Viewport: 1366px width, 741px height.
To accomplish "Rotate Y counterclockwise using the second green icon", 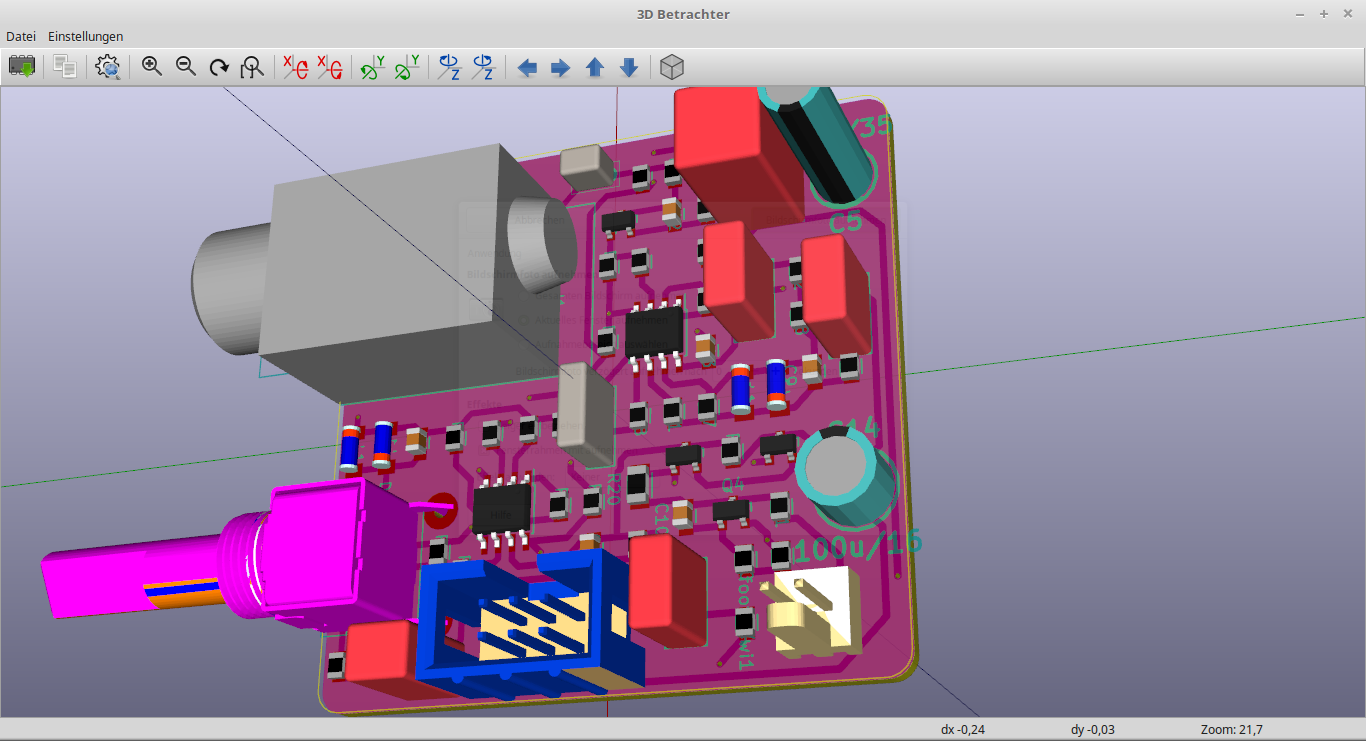I will point(407,67).
